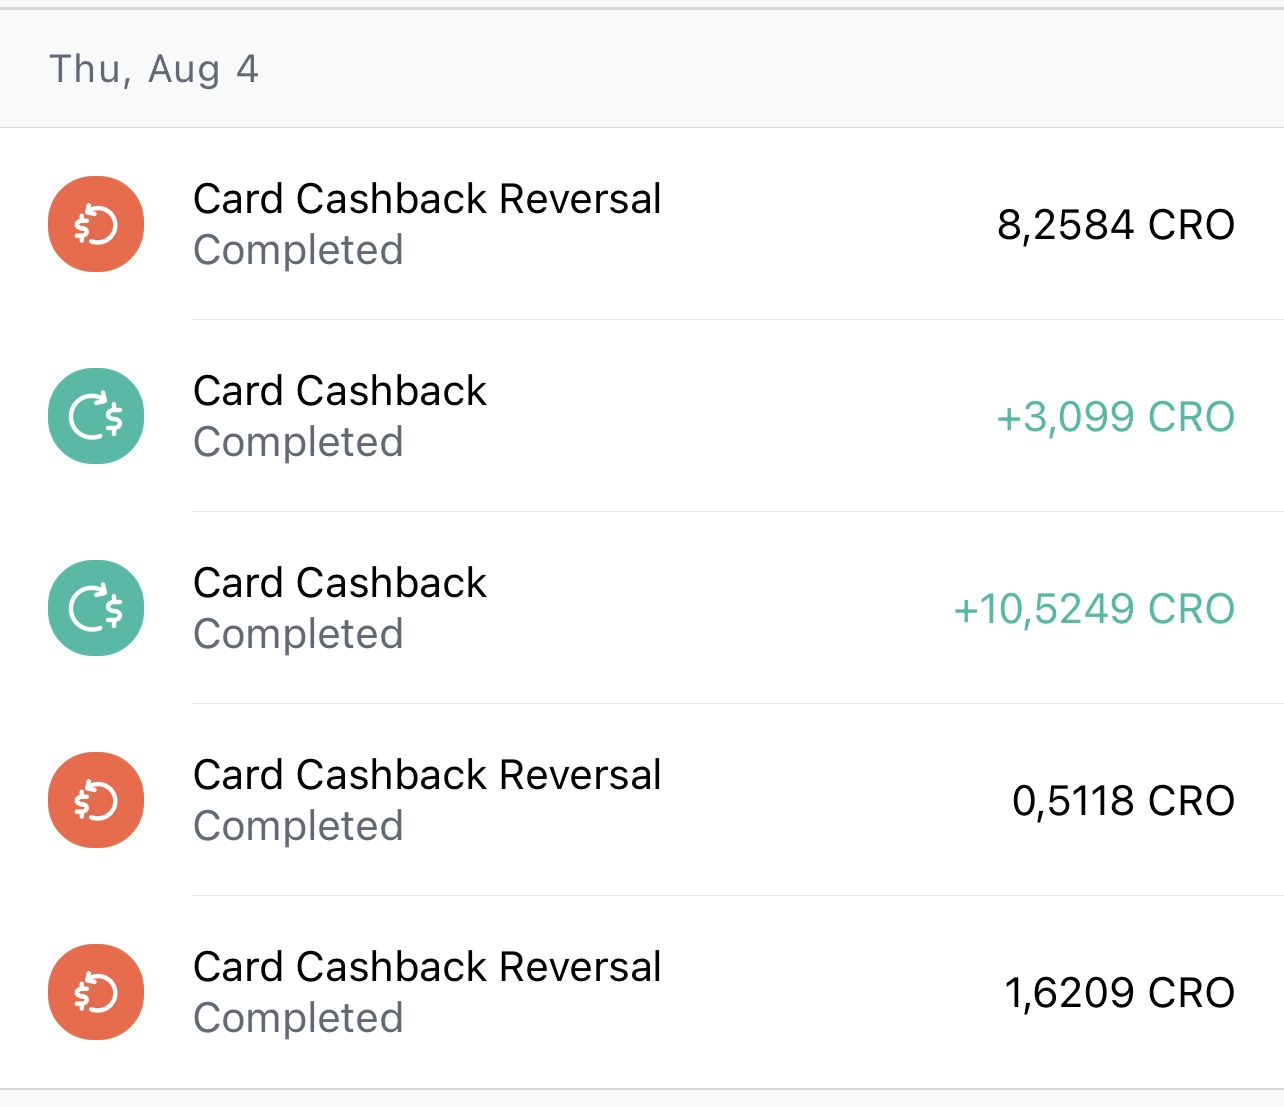Tap the orange reversal icon for 0,5118 CRO

[x=95, y=799]
